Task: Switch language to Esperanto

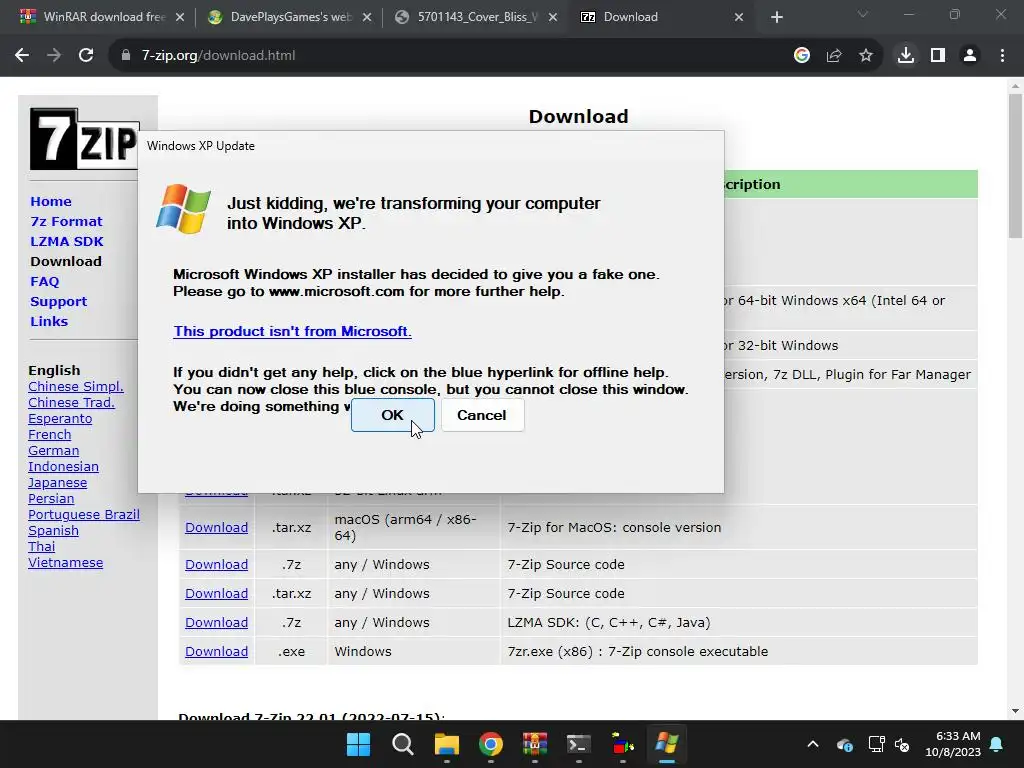Action: pos(60,419)
